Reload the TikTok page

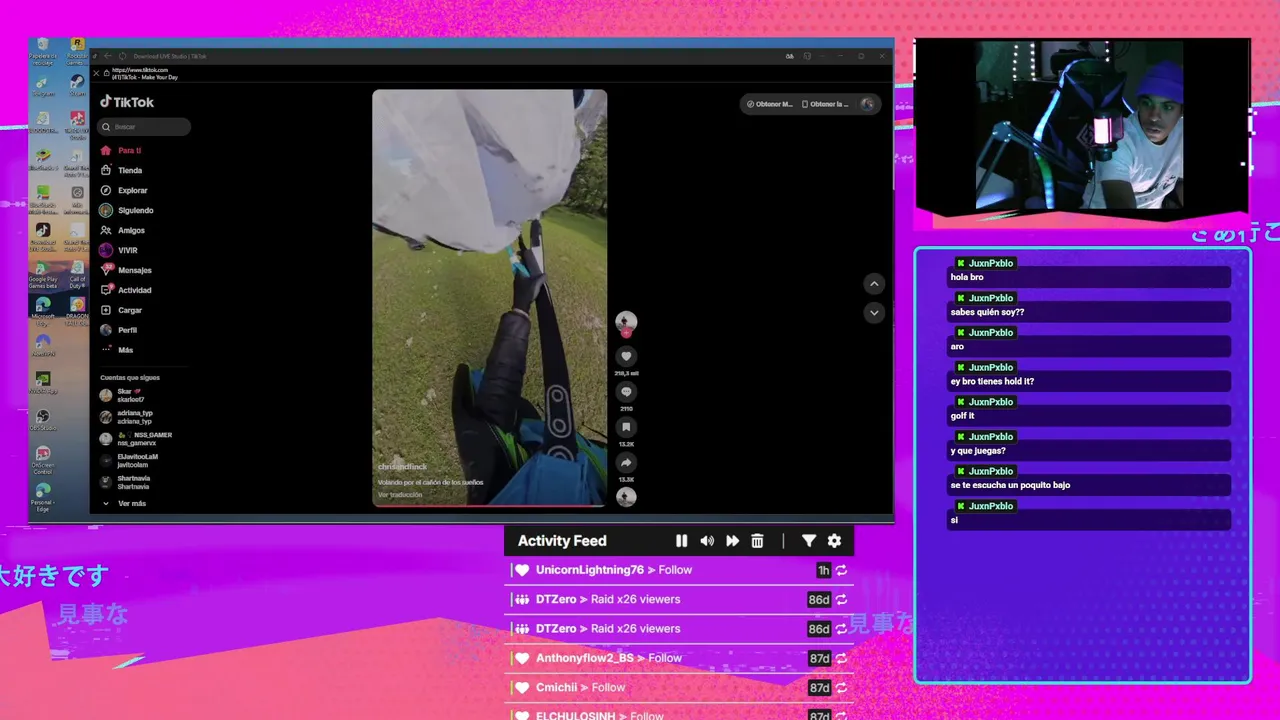click(122, 56)
